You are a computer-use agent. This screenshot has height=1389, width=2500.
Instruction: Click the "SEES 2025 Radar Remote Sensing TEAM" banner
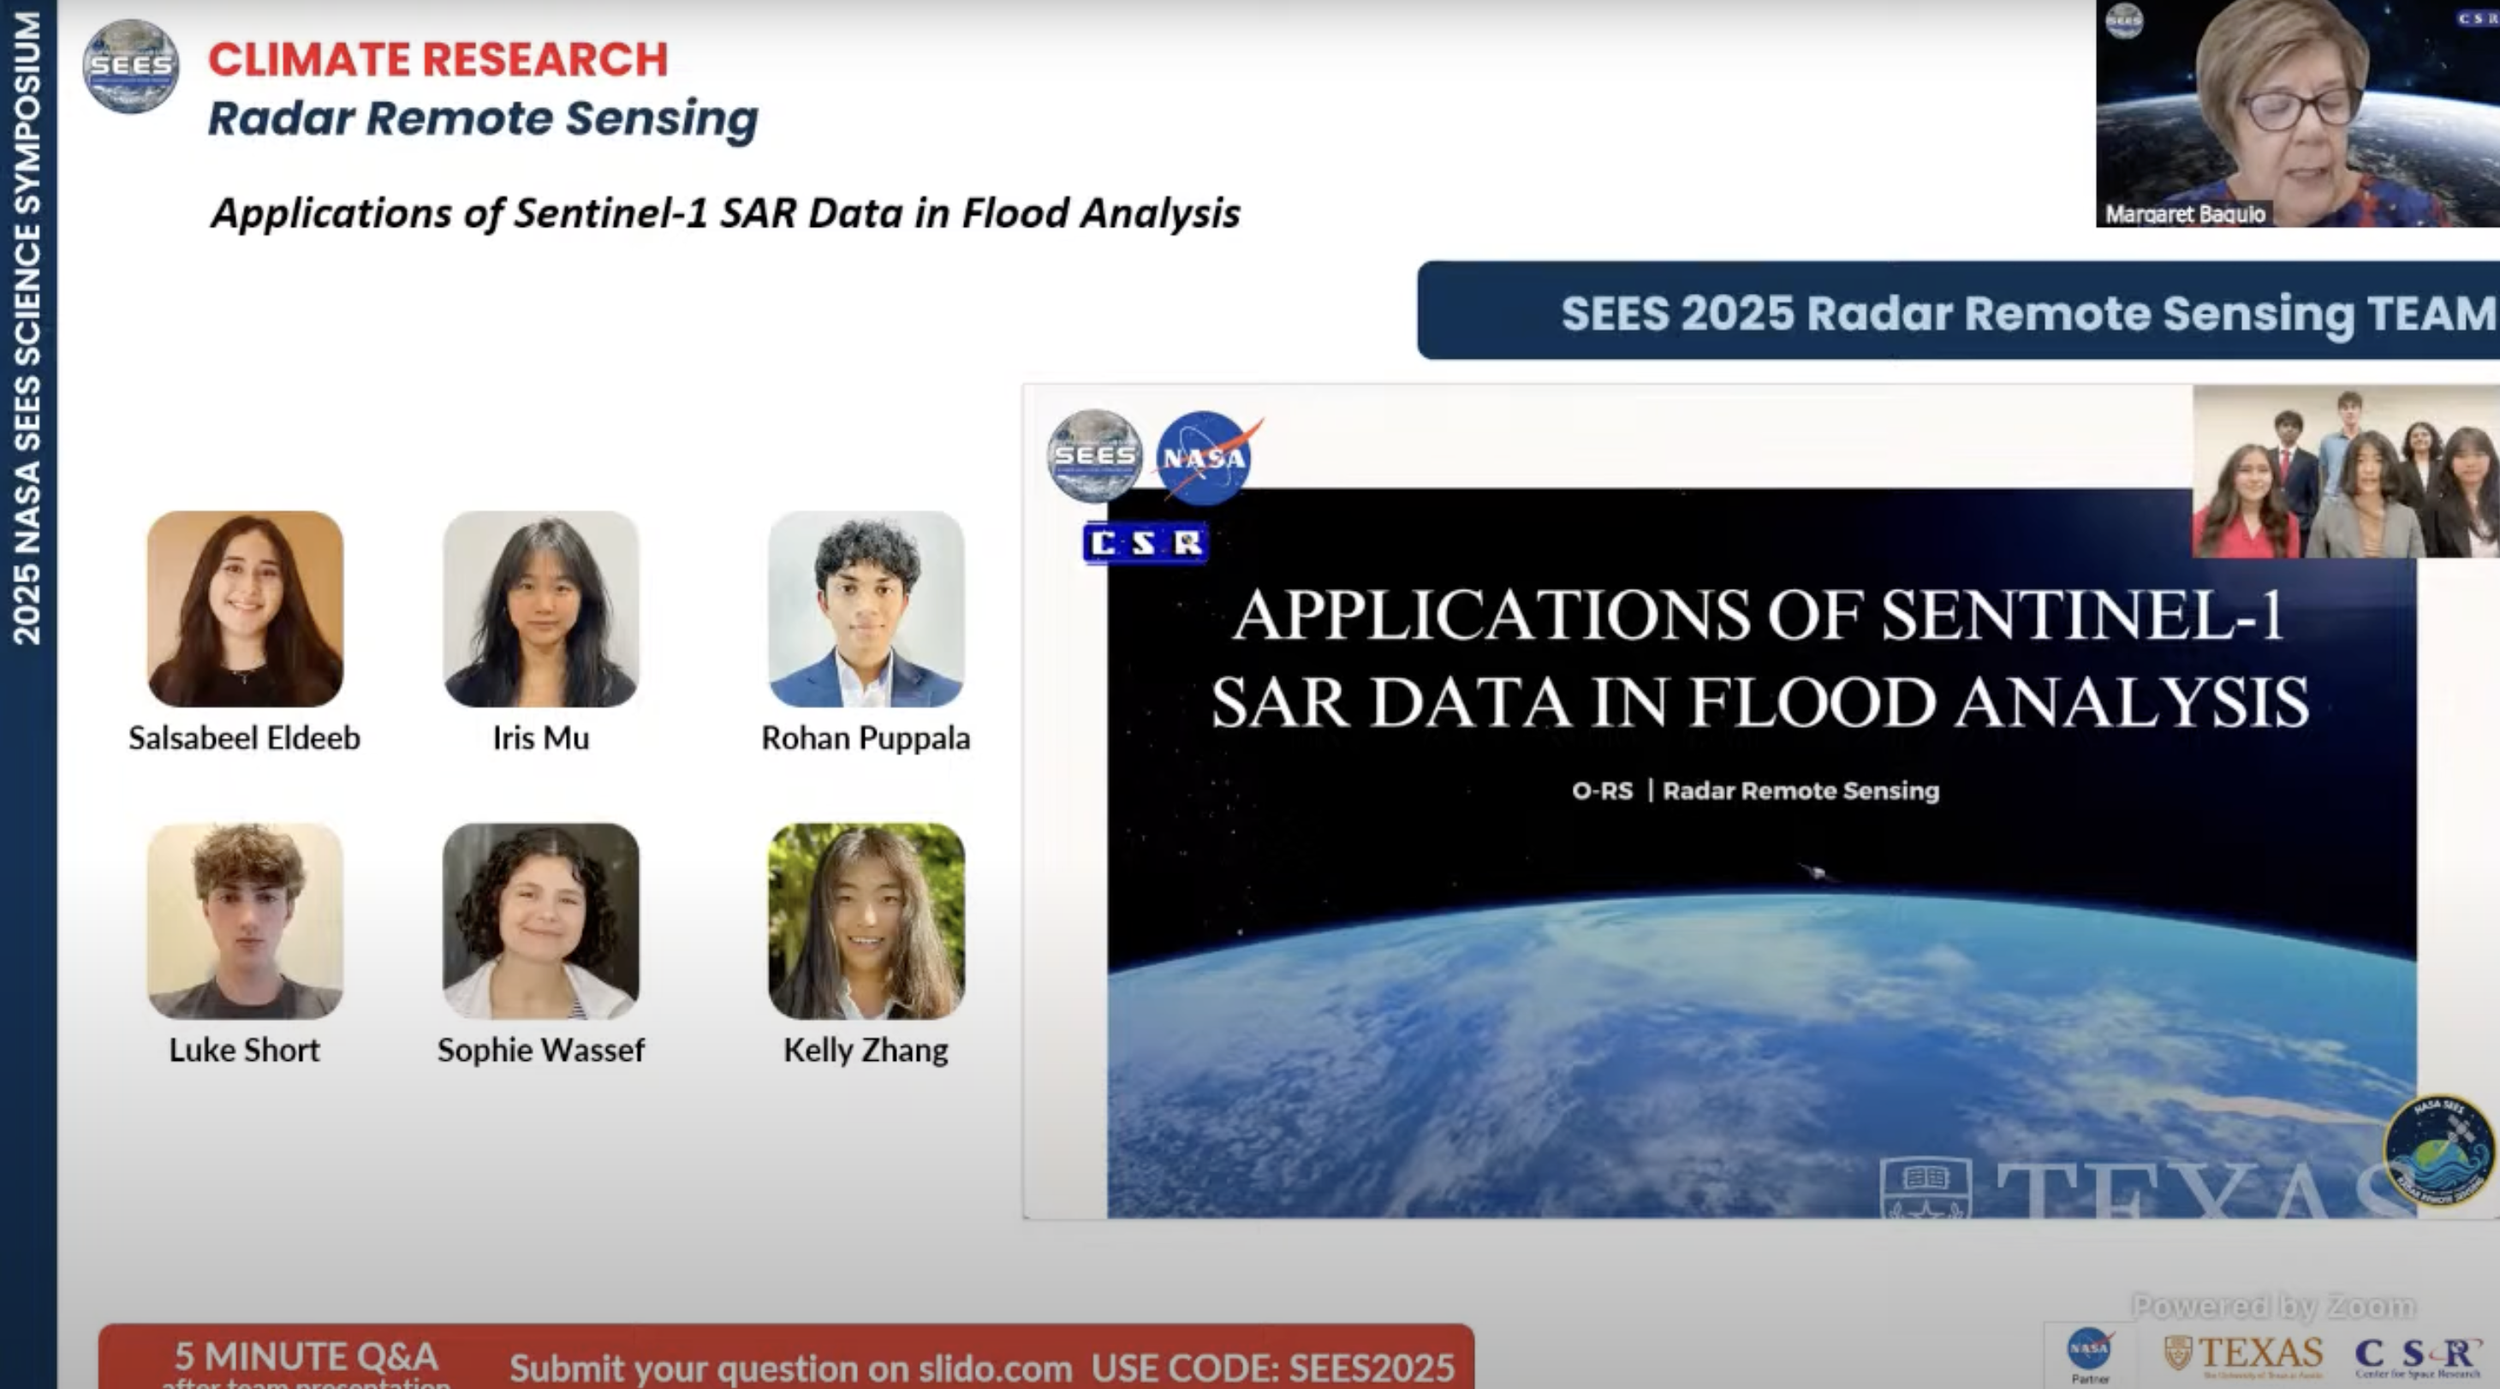click(x=1958, y=311)
